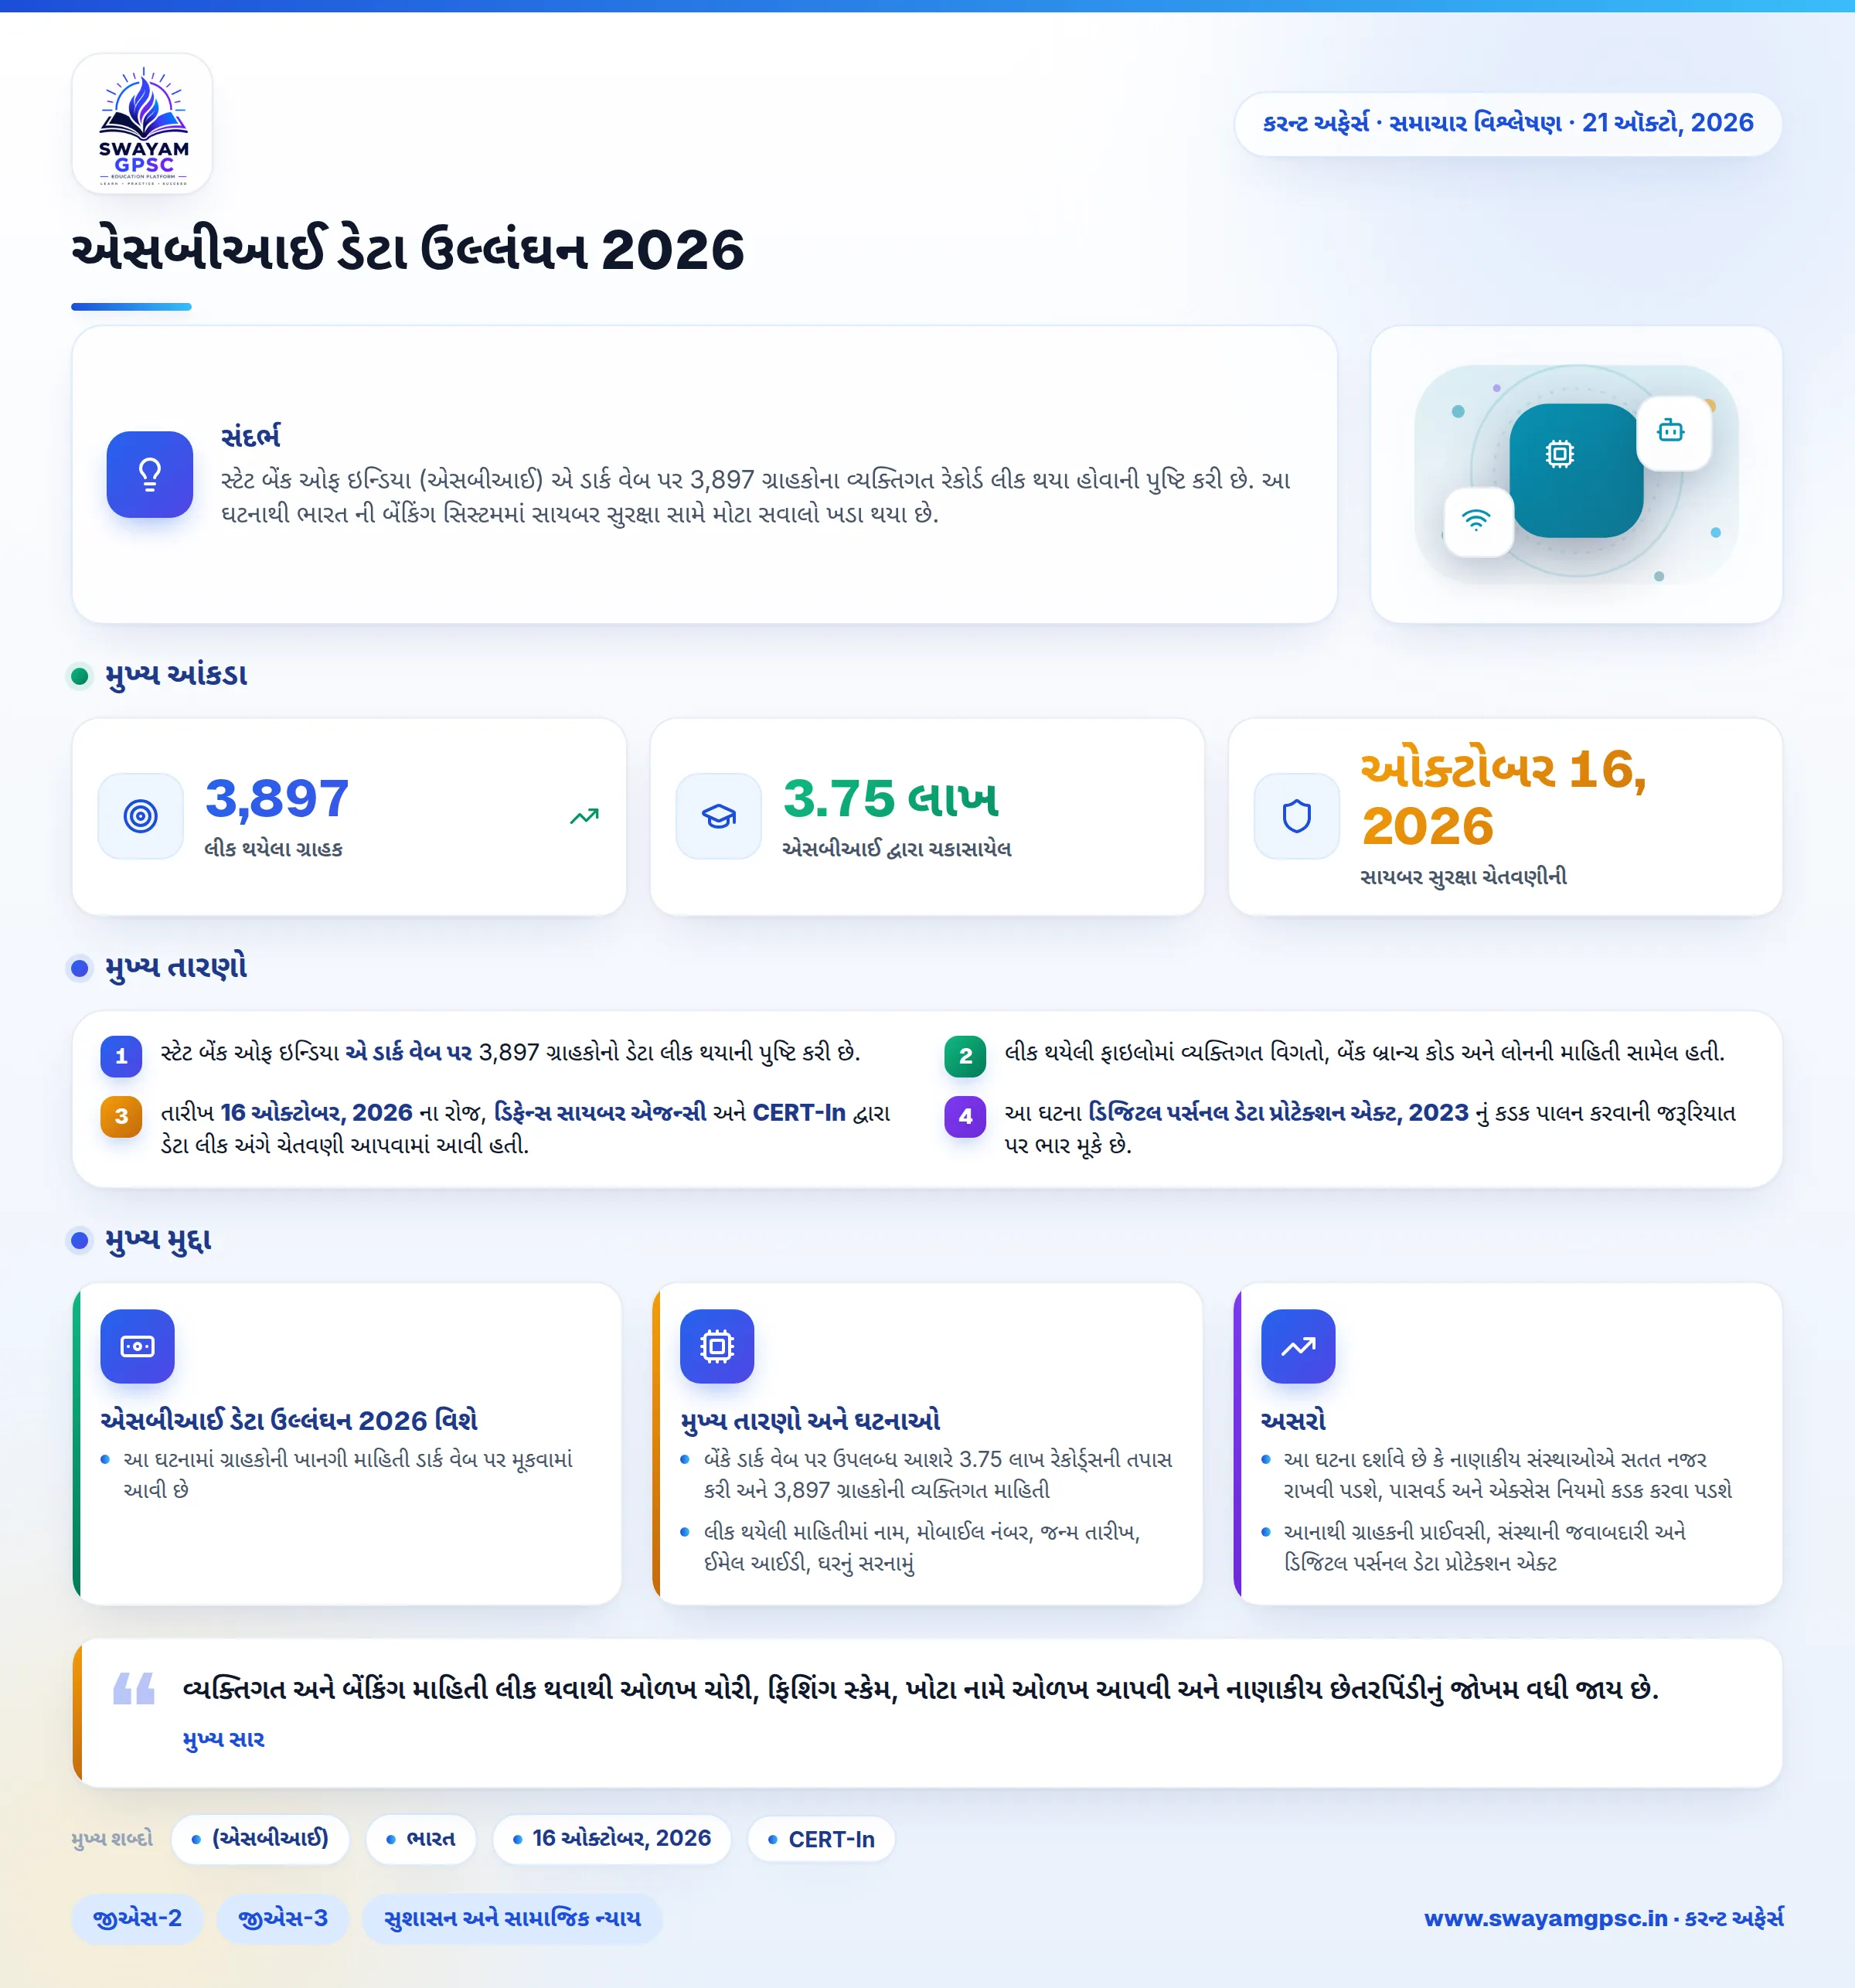The width and height of the screenshot is (1855, 1988).
Task: Click the મુખ્ય શબ્દો label
Action: (x=112, y=1839)
